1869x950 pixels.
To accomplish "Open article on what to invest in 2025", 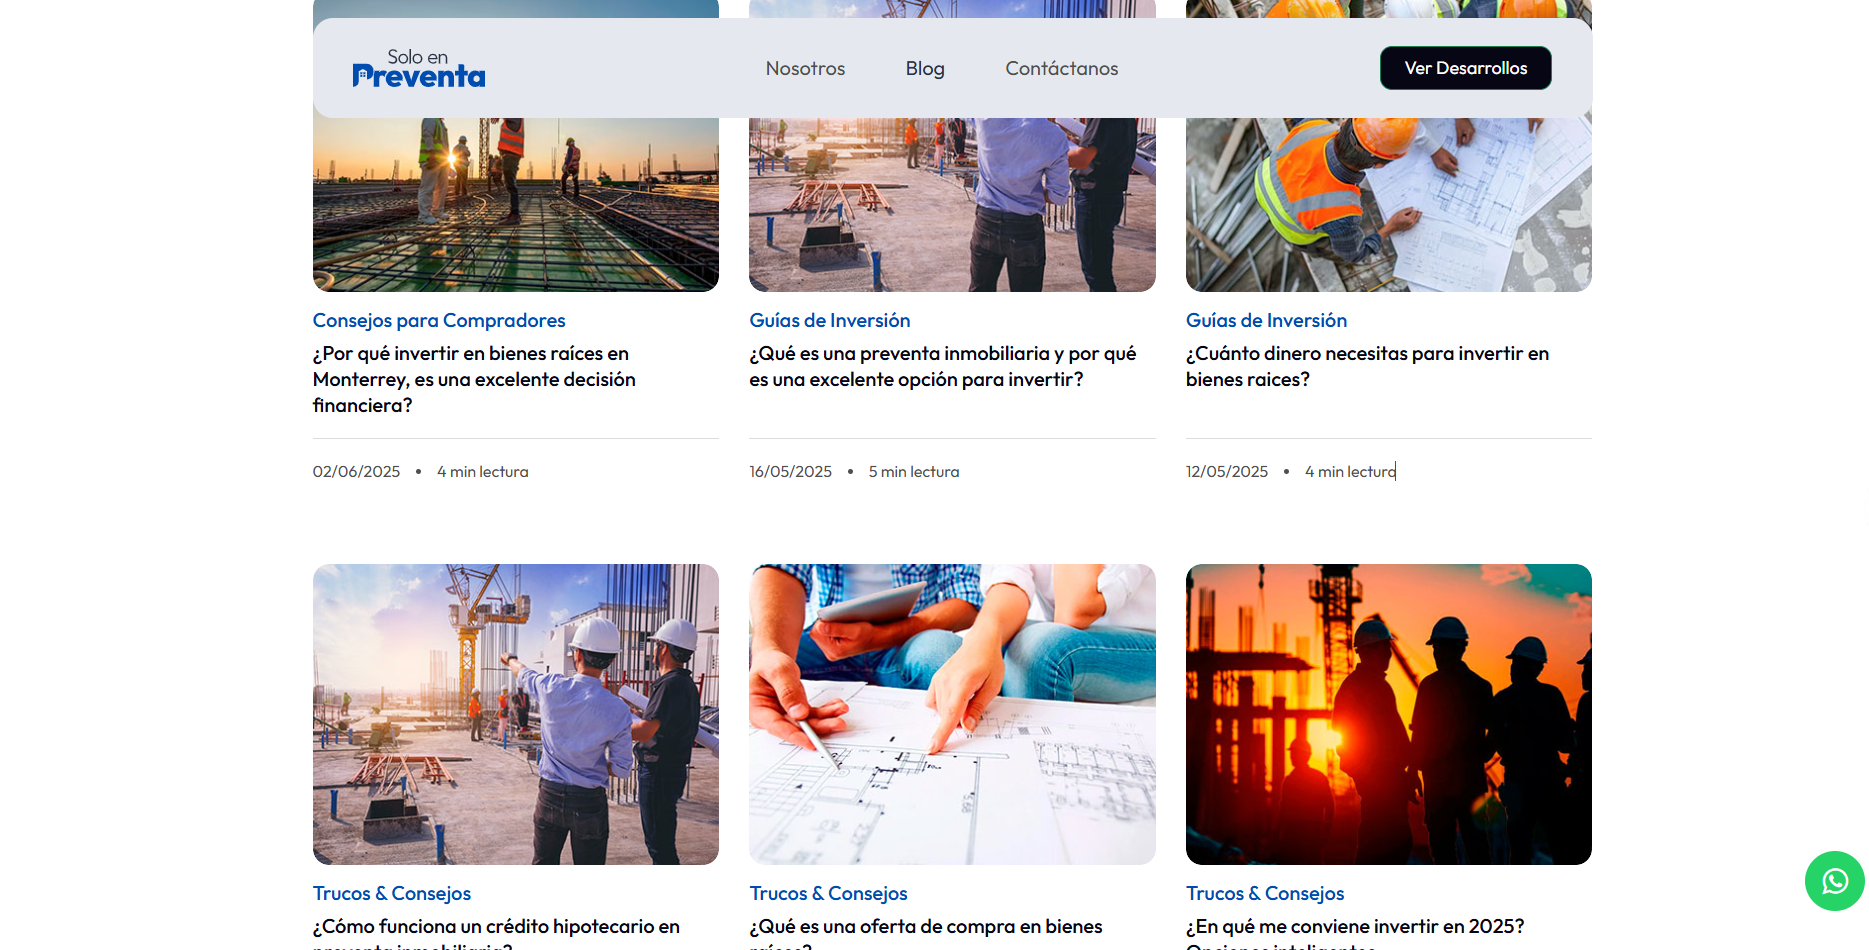I will point(1354,927).
